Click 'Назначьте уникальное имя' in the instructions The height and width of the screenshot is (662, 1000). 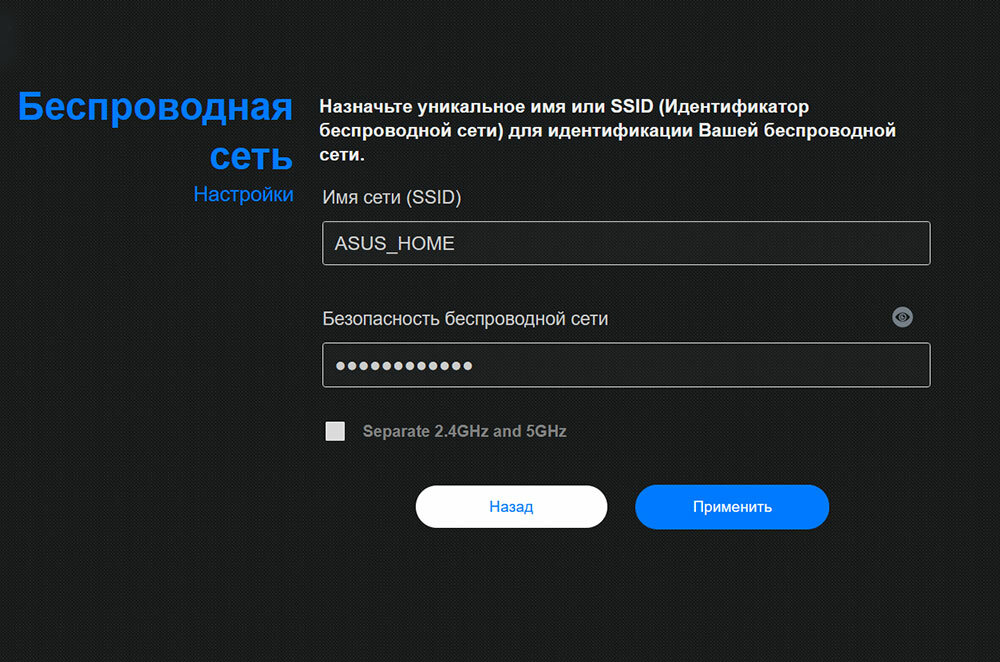(x=422, y=107)
